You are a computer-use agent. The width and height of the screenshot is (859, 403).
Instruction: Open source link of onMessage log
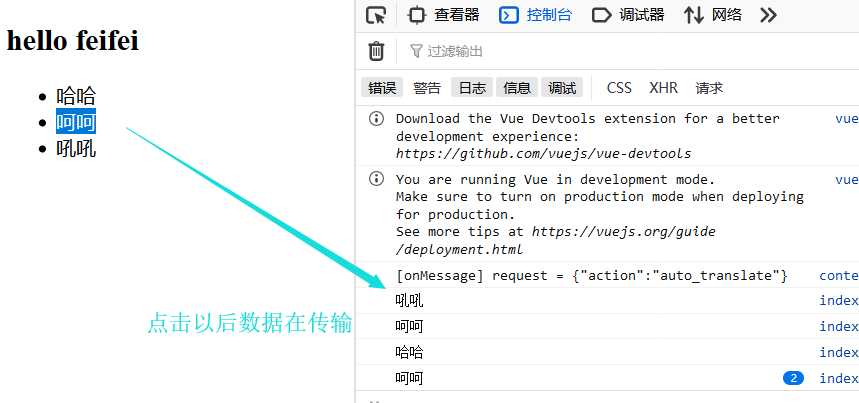tap(839, 275)
